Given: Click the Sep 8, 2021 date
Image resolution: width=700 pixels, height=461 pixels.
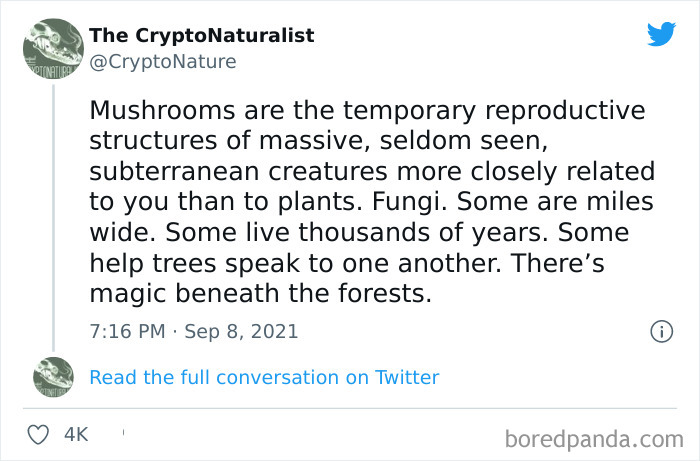Looking at the screenshot, I should click(241, 332).
